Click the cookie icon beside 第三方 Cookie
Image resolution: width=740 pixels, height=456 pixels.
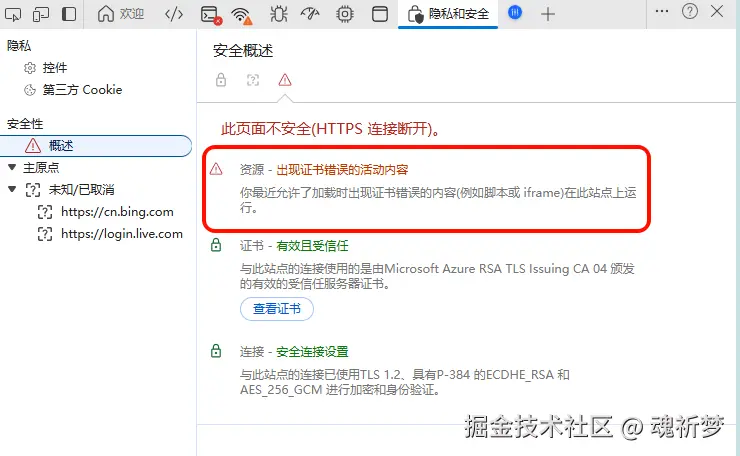[30, 90]
